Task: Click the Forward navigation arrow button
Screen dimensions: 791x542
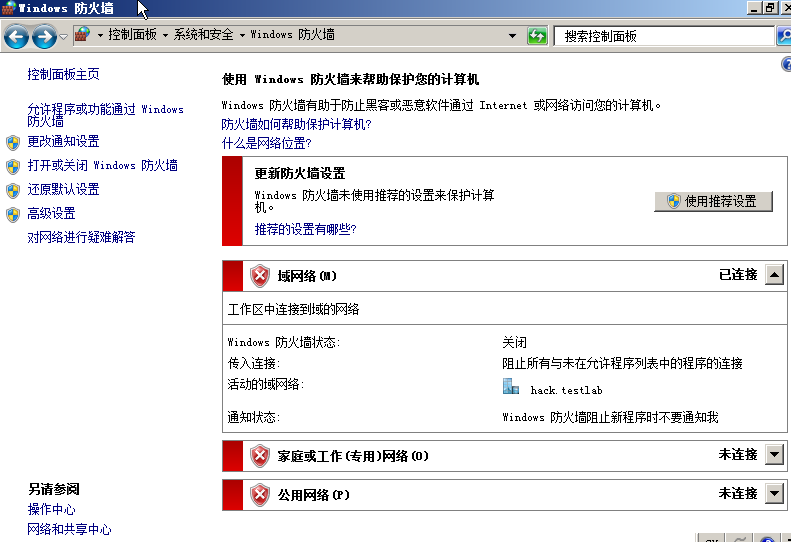Action: tap(43, 37)
